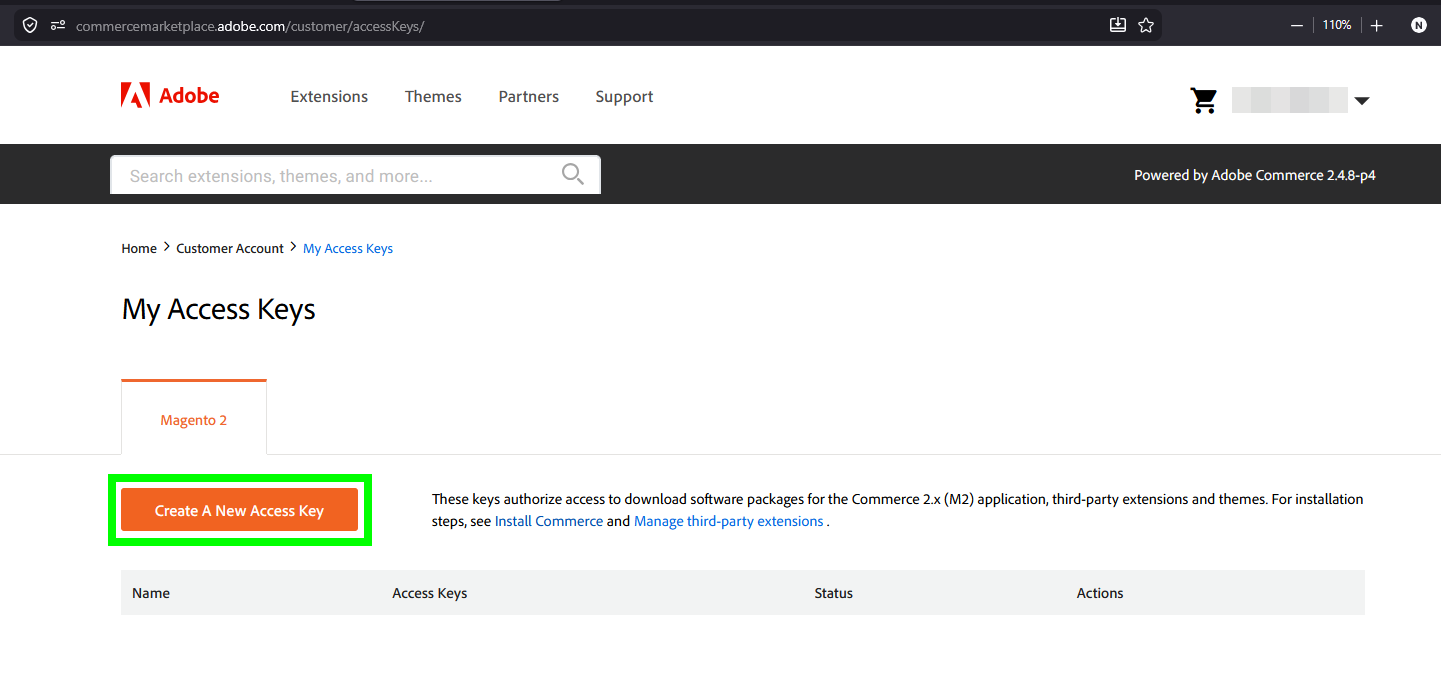This screenshot has width=1441, height=678.
Task: Click the Adobe logo
Action: 170,96
